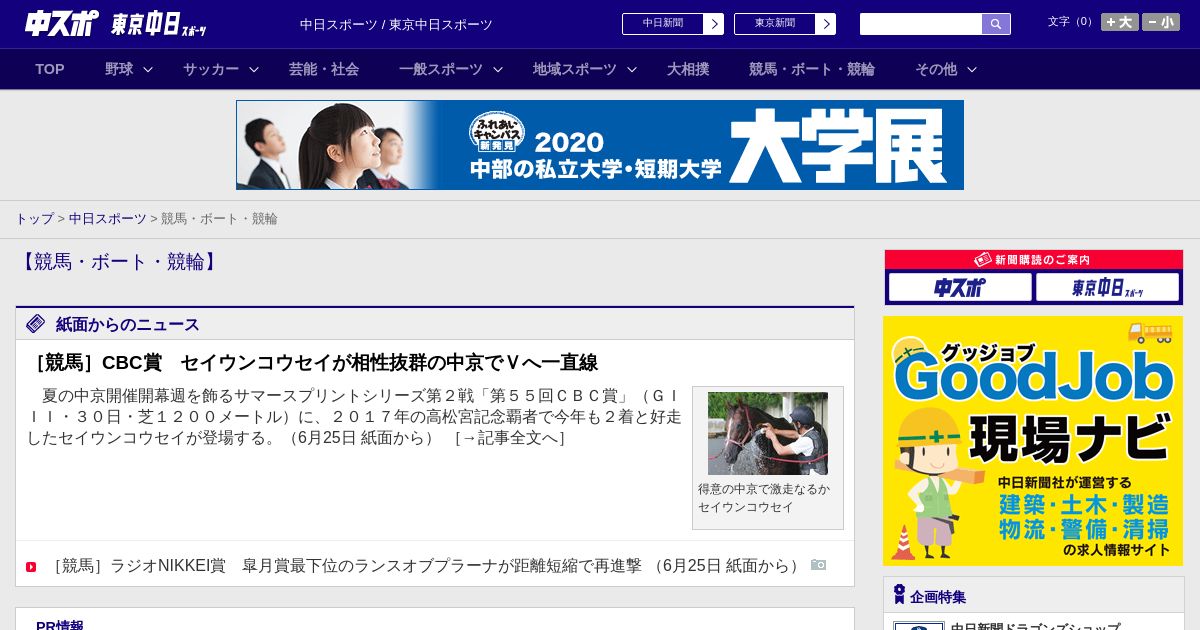Image resolution: width=1200 pixels, height=630 pixels.
Task: Open the horse washing photo thumbnail
Action: pyautogui.click(x=768, y=433)
